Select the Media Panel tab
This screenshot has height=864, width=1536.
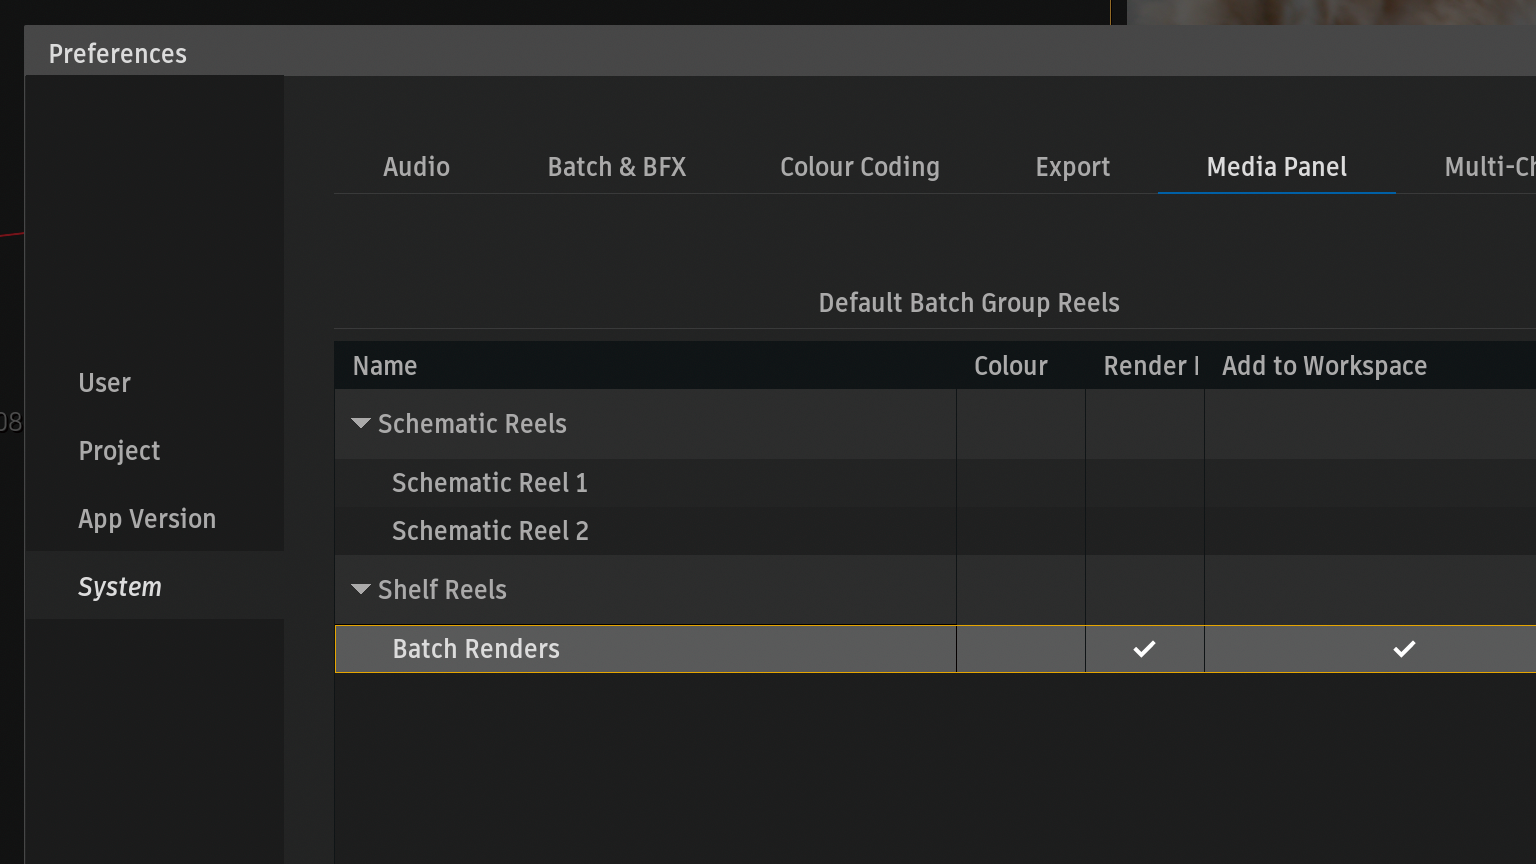[x=1276, y=167]
